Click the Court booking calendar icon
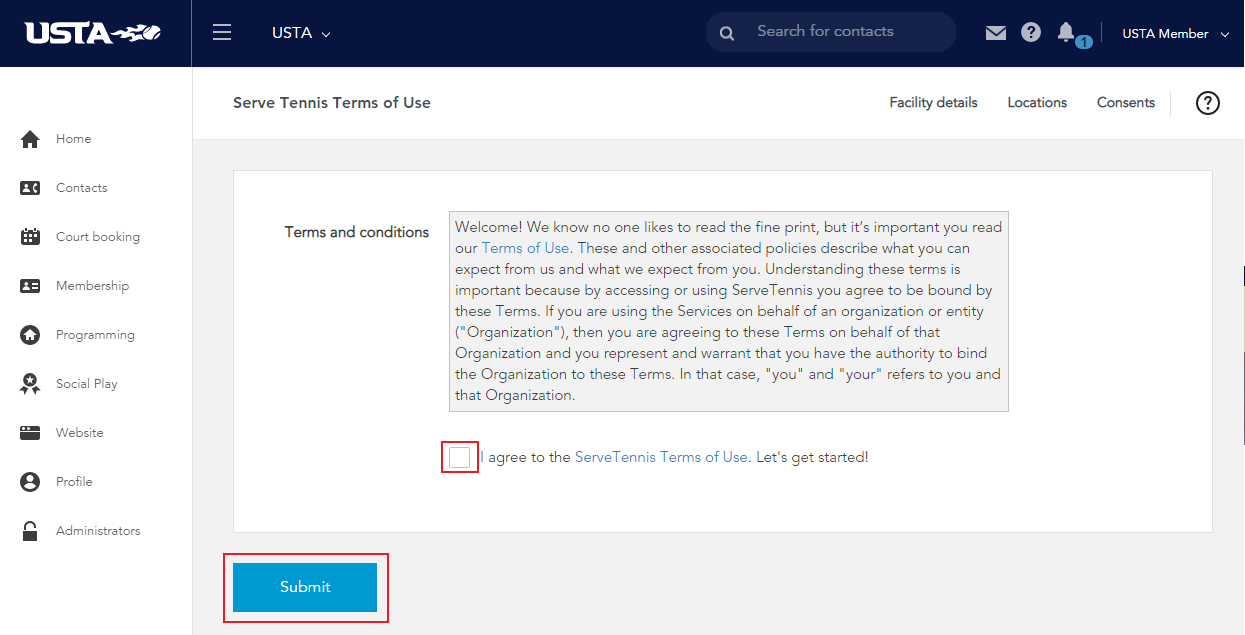The height and width of the screenshot is (635, 1245). (x=30, y=237)
